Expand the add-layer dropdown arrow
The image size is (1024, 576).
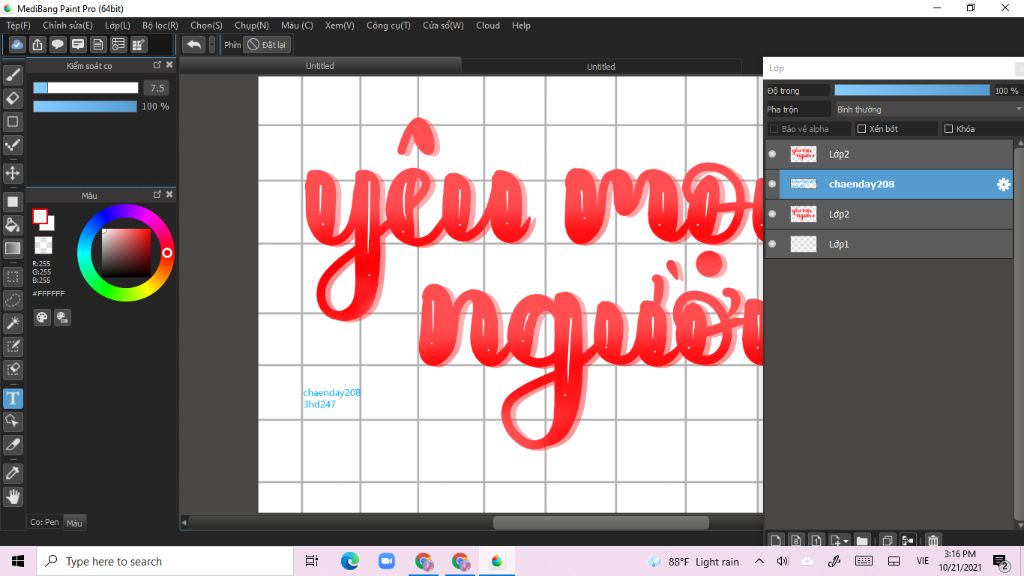846,541
